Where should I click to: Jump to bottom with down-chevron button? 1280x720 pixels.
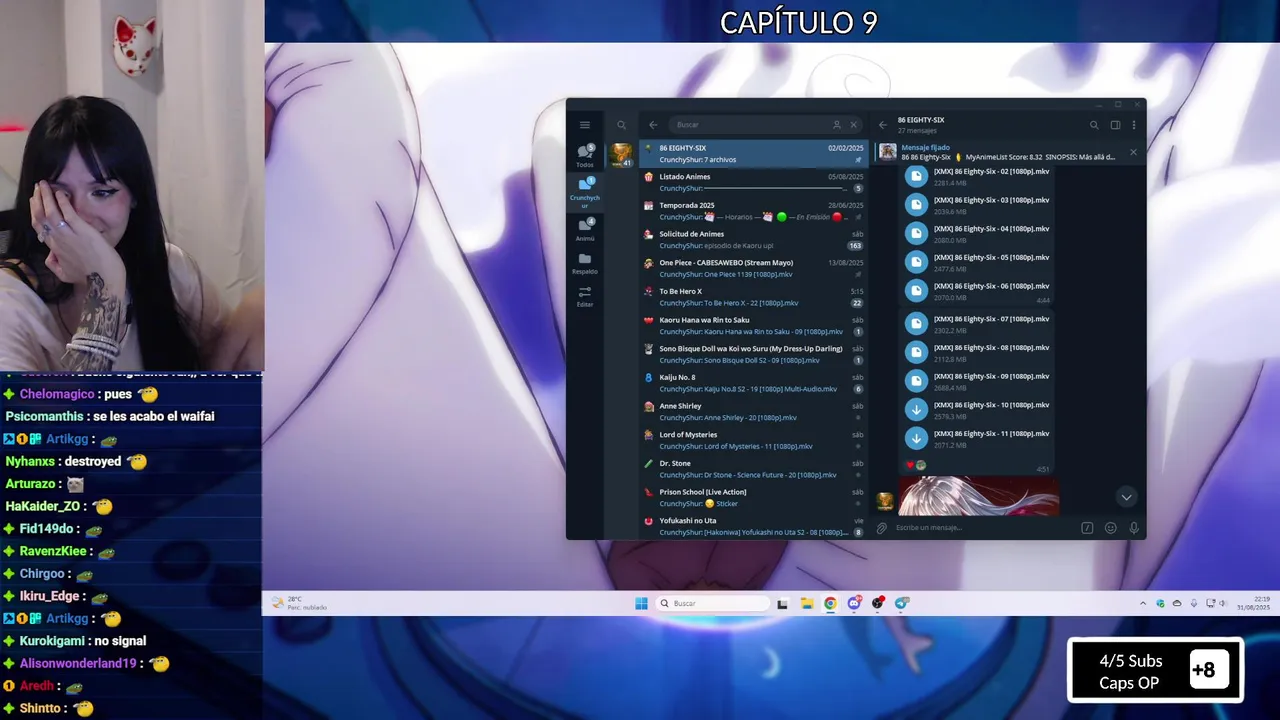point(1126,497)
